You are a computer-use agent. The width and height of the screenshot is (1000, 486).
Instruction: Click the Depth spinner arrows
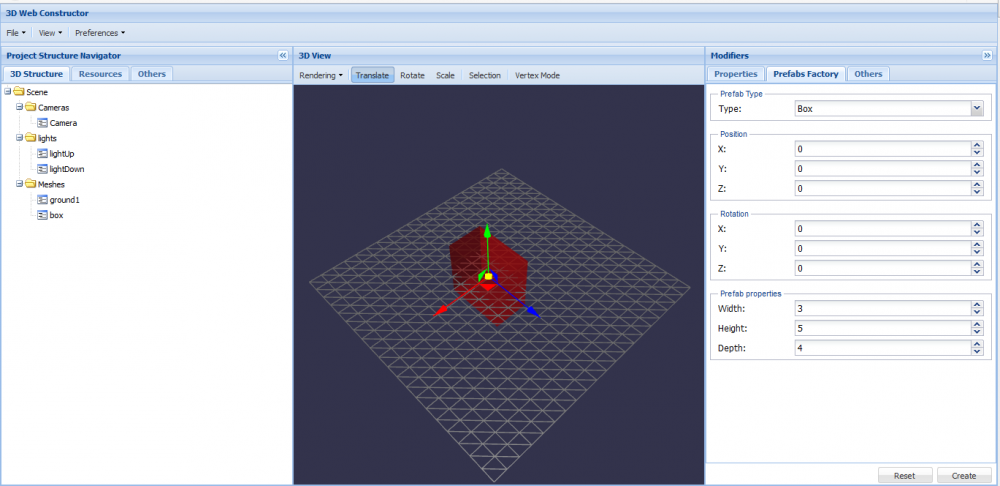tap(977, 348)
